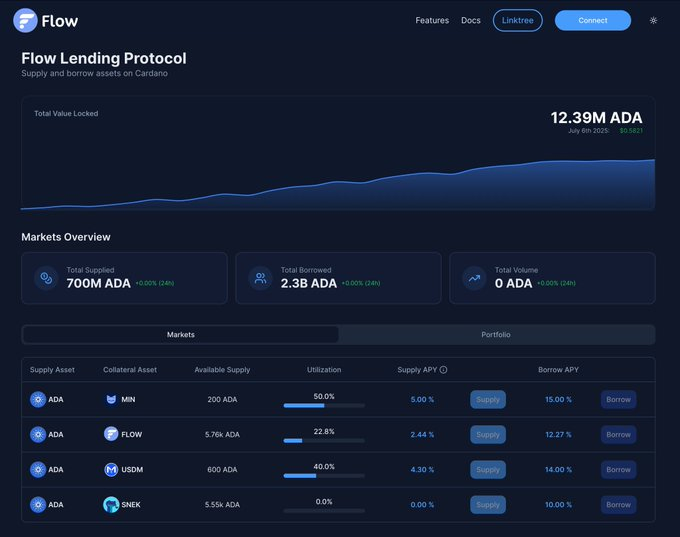Click the Utilization column header
Viewport: 680px width, 537px height.
click(x=324, y=370)
